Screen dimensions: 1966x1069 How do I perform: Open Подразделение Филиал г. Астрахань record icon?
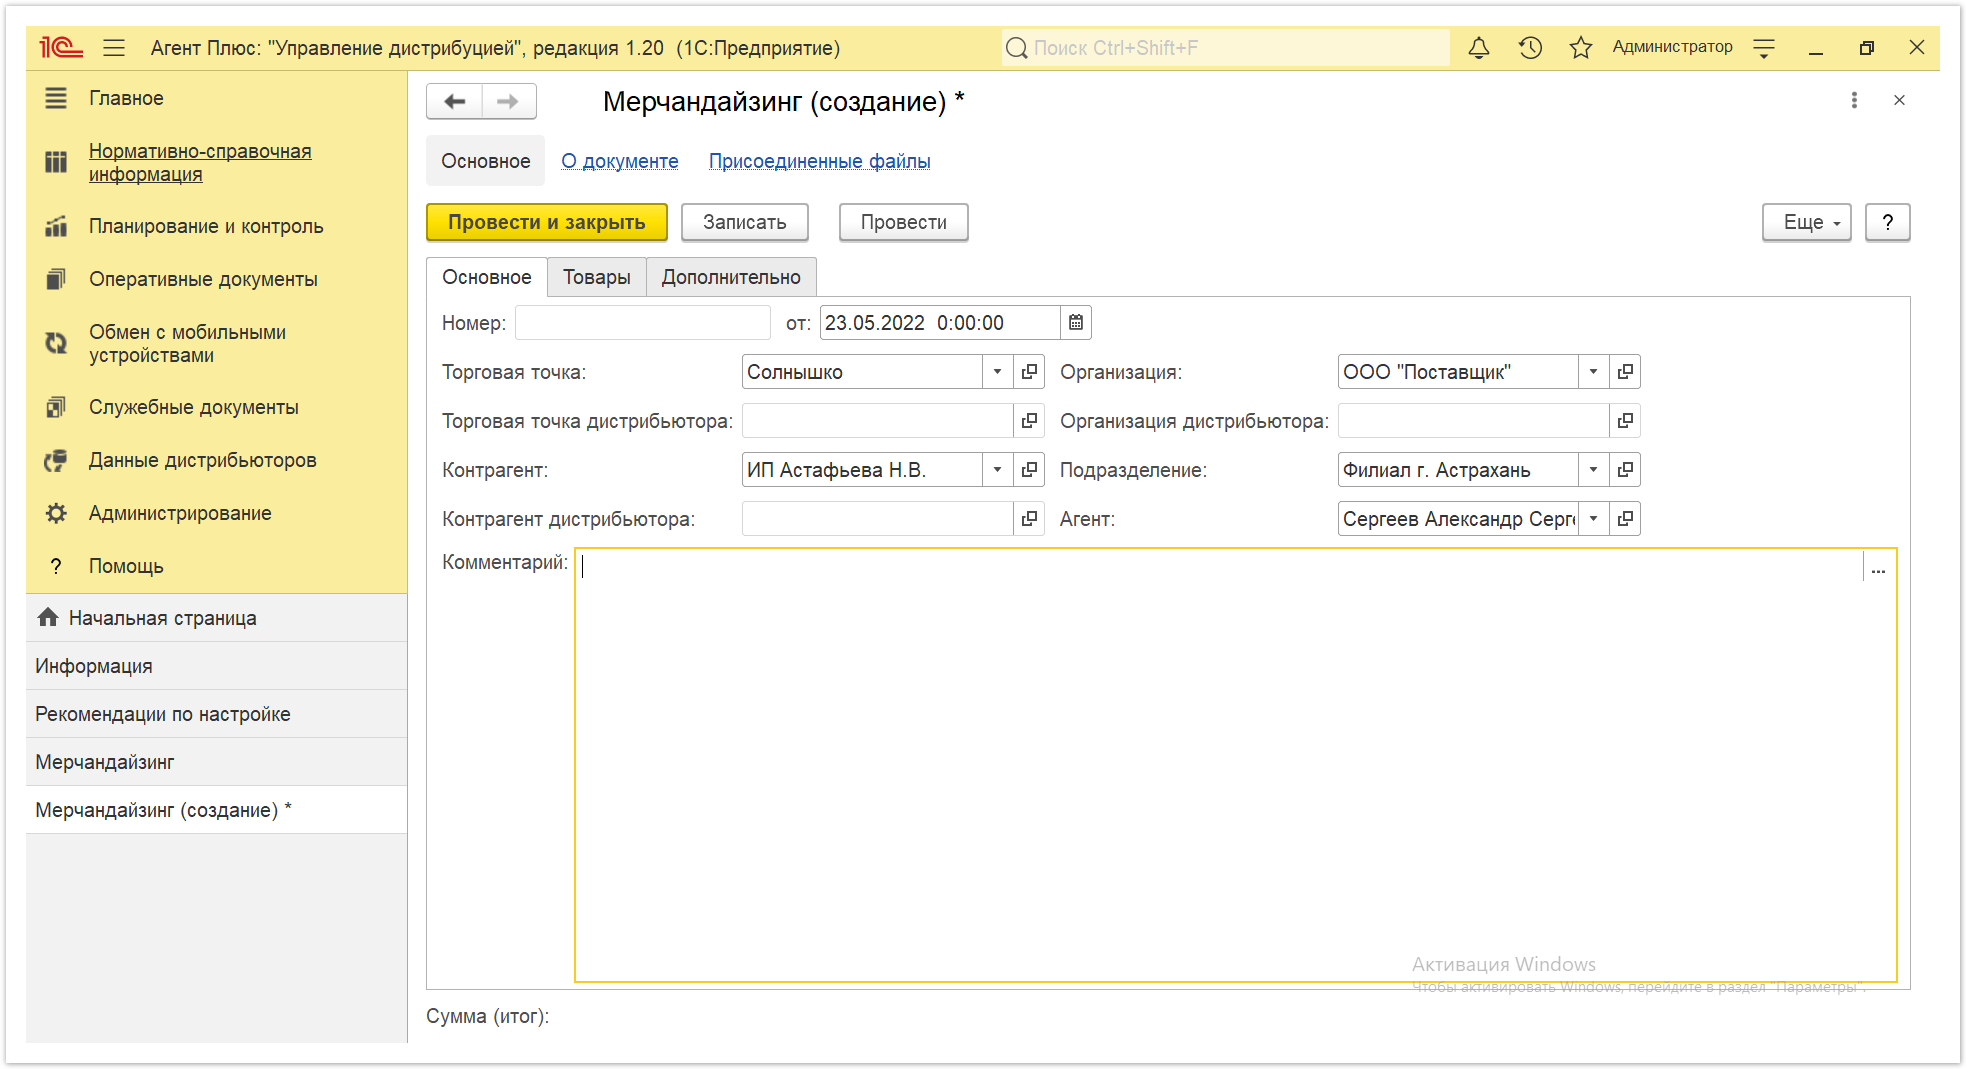tap(1625, 469)
